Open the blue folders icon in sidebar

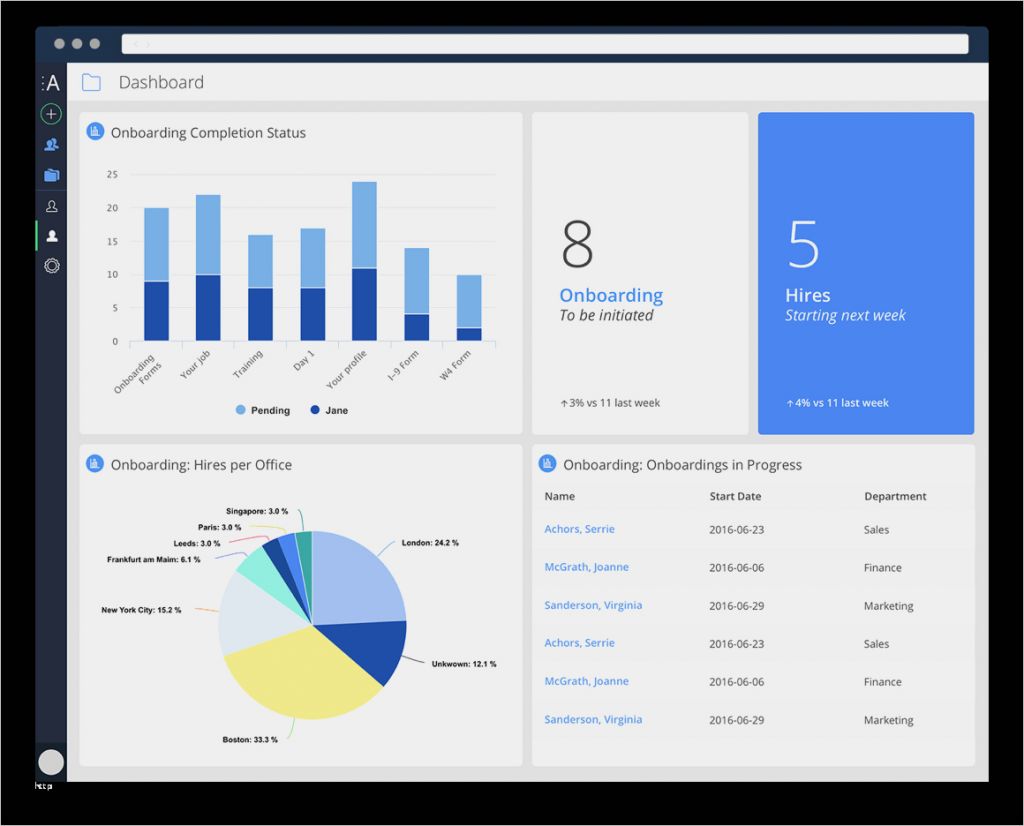point(51,175)
